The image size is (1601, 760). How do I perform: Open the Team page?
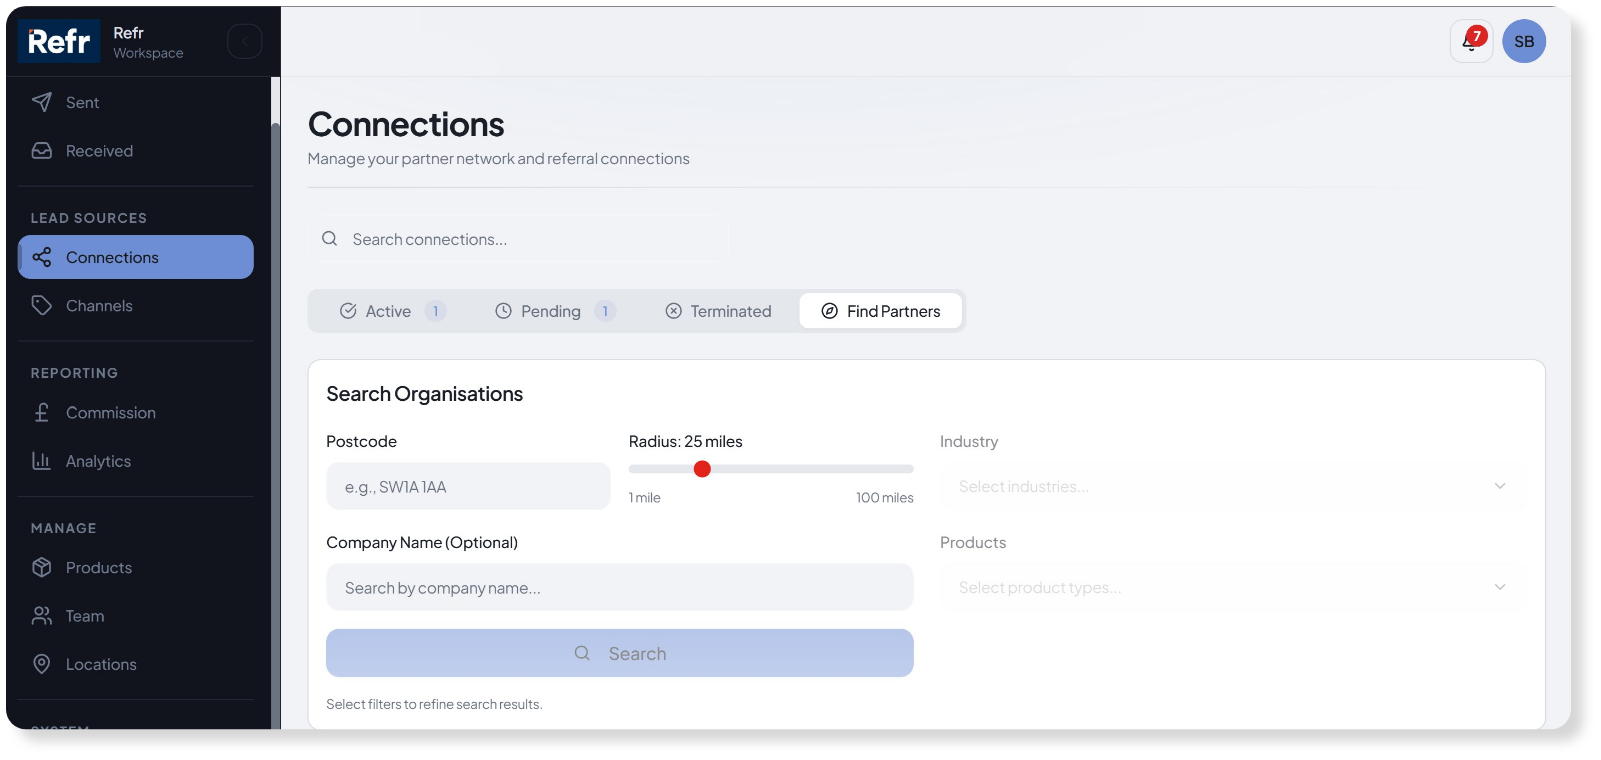pos(84,616)
